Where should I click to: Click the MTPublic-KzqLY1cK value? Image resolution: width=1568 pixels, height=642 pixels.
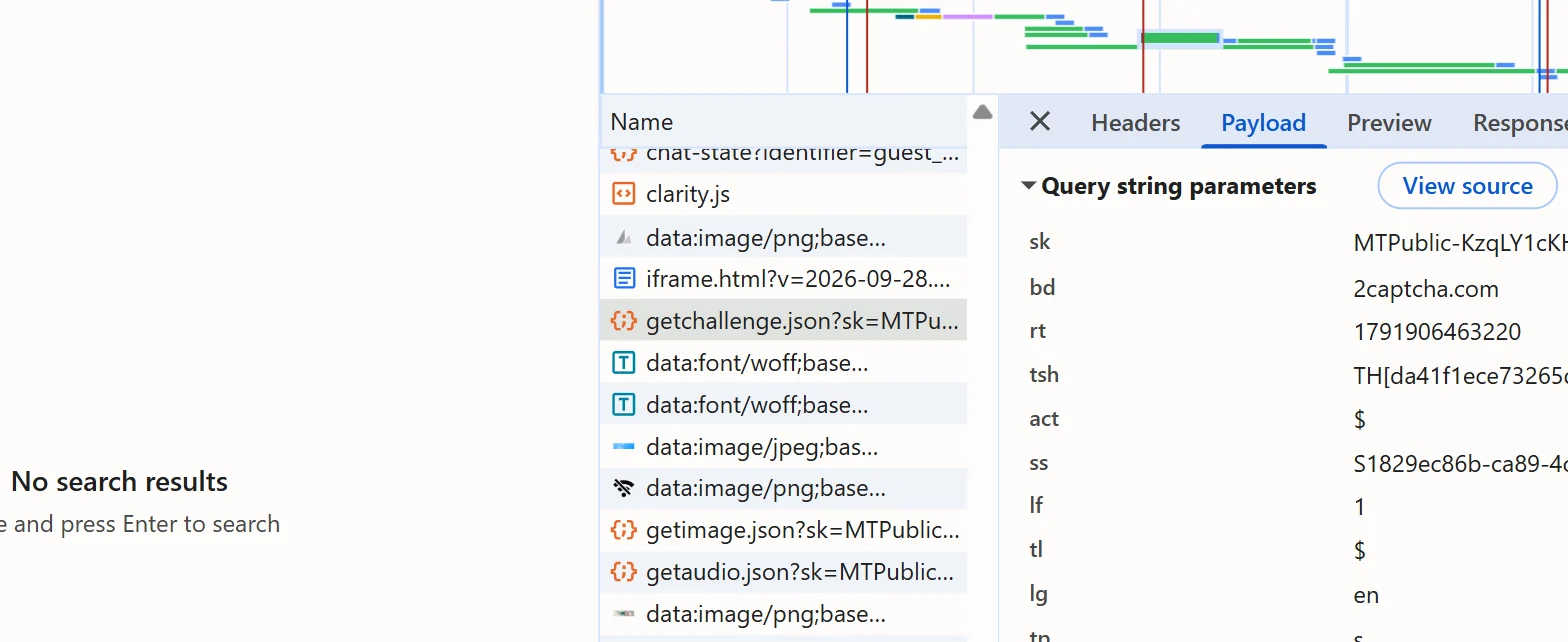tap(1460, 242)
